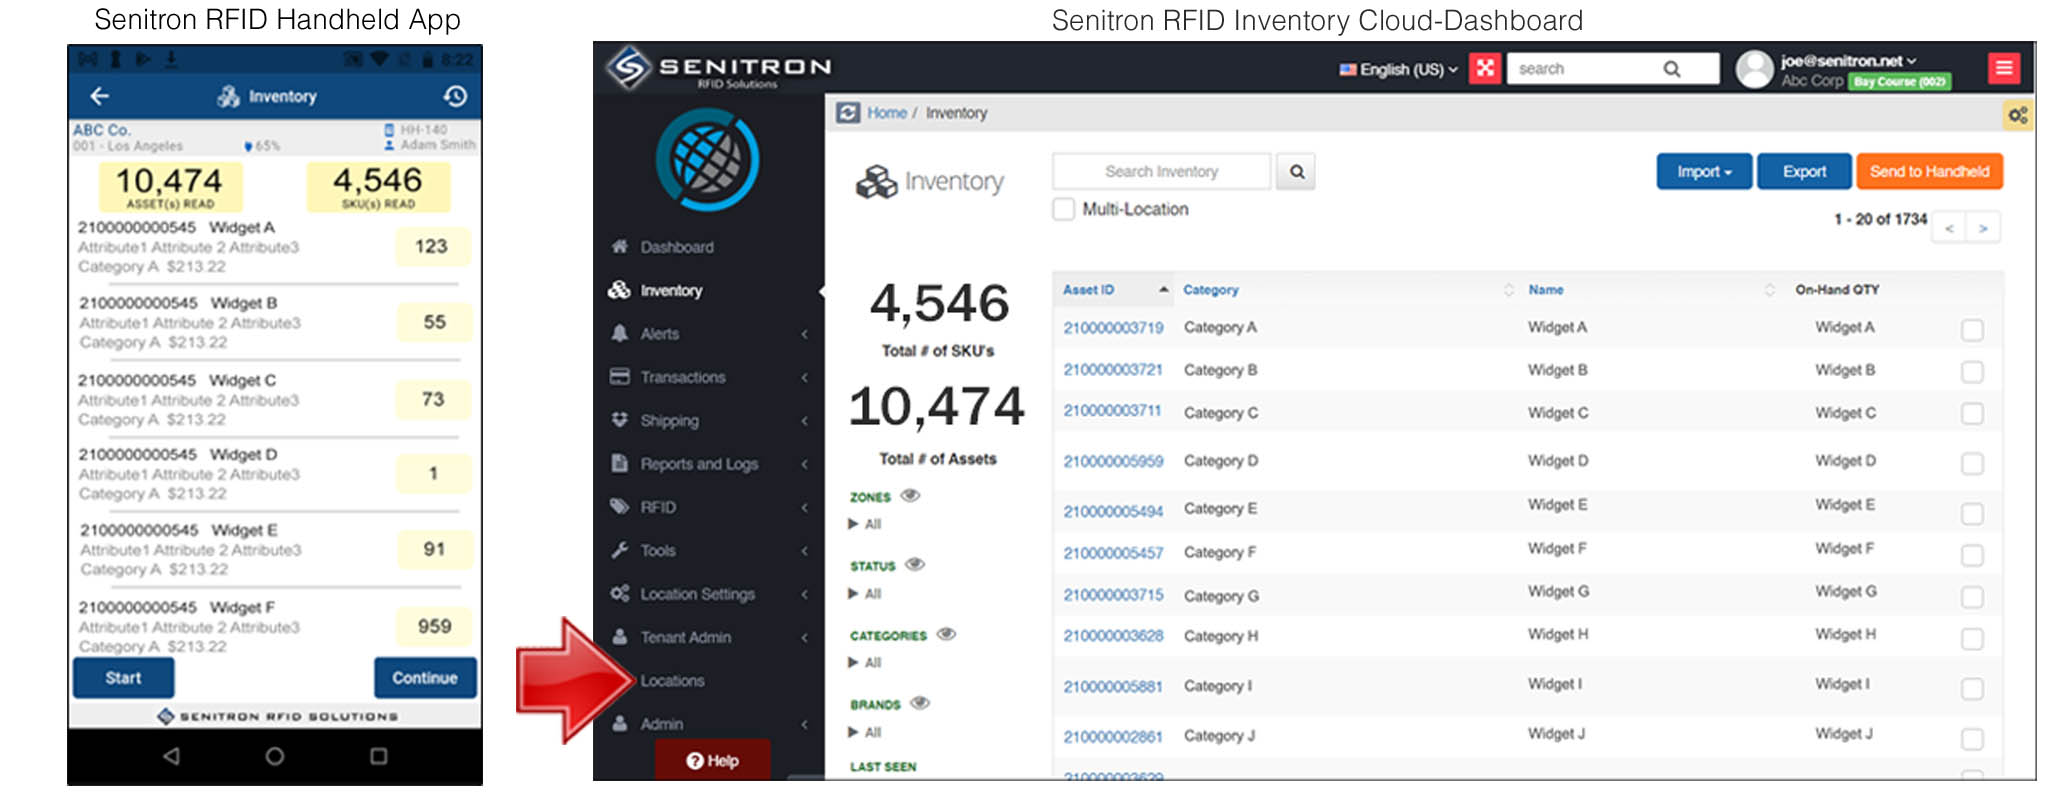Enable the Multi-Location checkbox

click(1064, 209)
